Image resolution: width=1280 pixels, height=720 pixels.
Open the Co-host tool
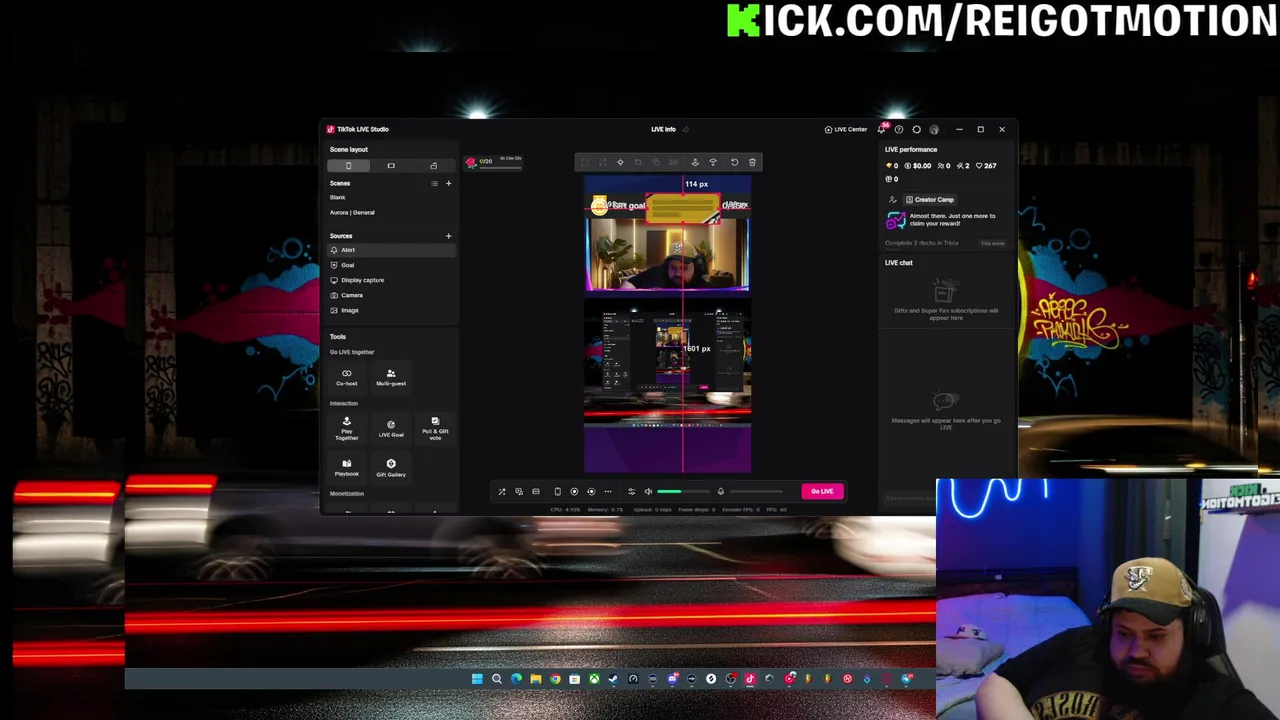point(347,377)
